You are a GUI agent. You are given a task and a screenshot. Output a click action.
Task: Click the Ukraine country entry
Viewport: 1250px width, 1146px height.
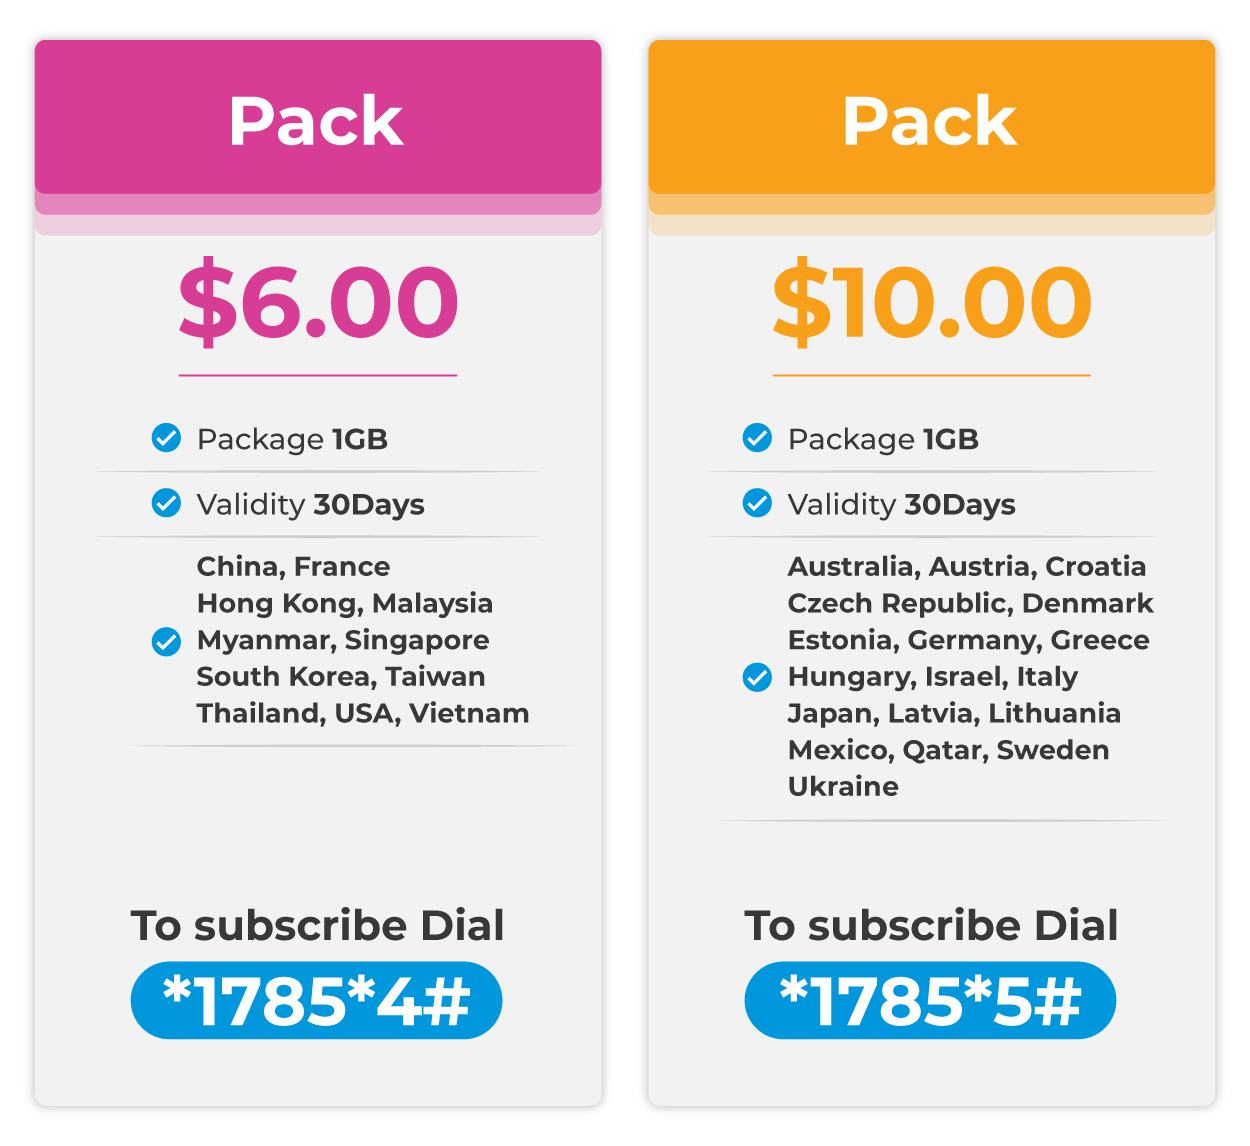click(843, 786)
